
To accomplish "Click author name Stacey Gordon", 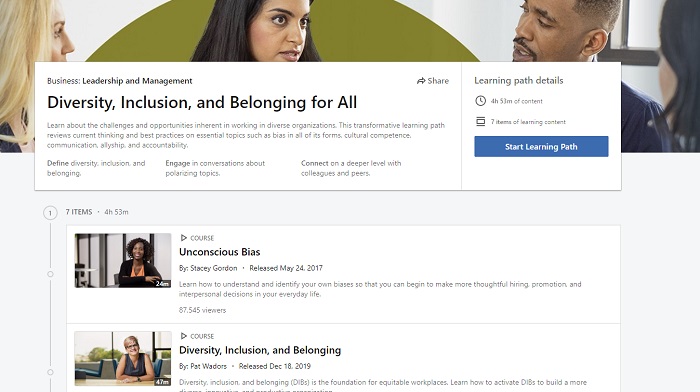I will click(214, 268).
